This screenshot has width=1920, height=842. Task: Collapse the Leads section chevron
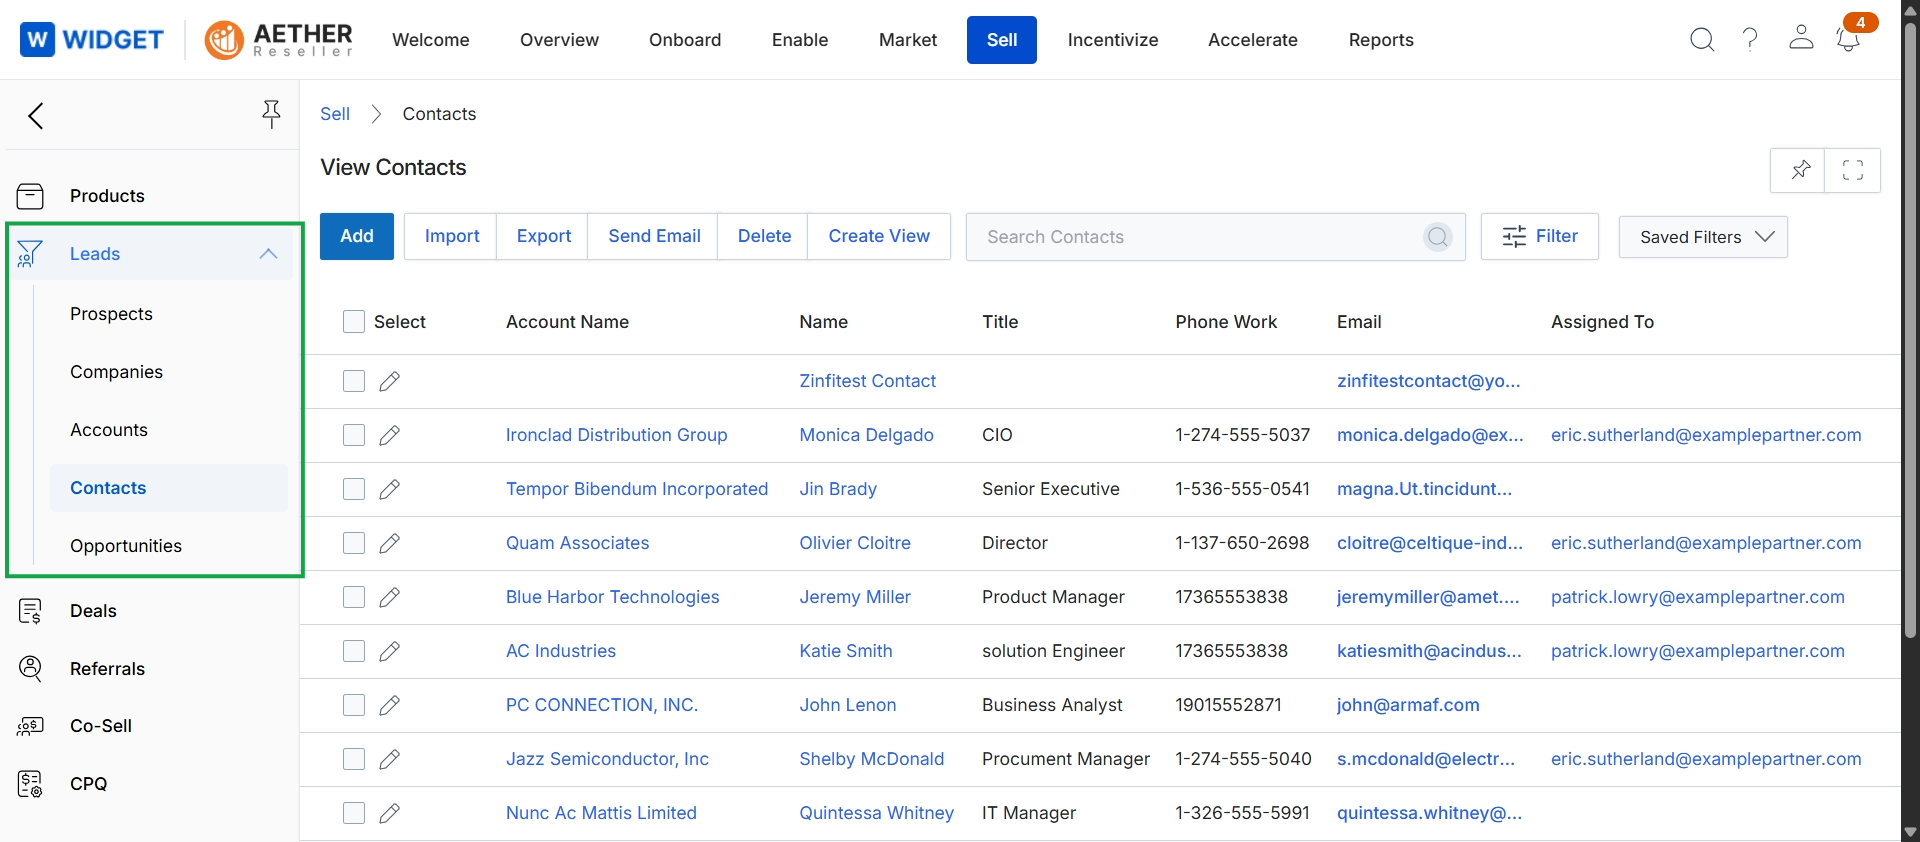point(268,254)
